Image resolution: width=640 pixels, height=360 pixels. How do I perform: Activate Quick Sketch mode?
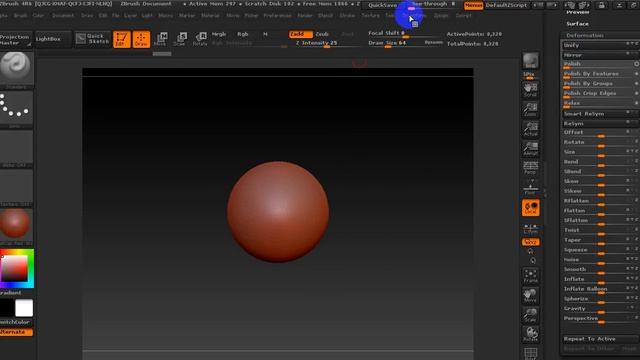coord(93,39)
